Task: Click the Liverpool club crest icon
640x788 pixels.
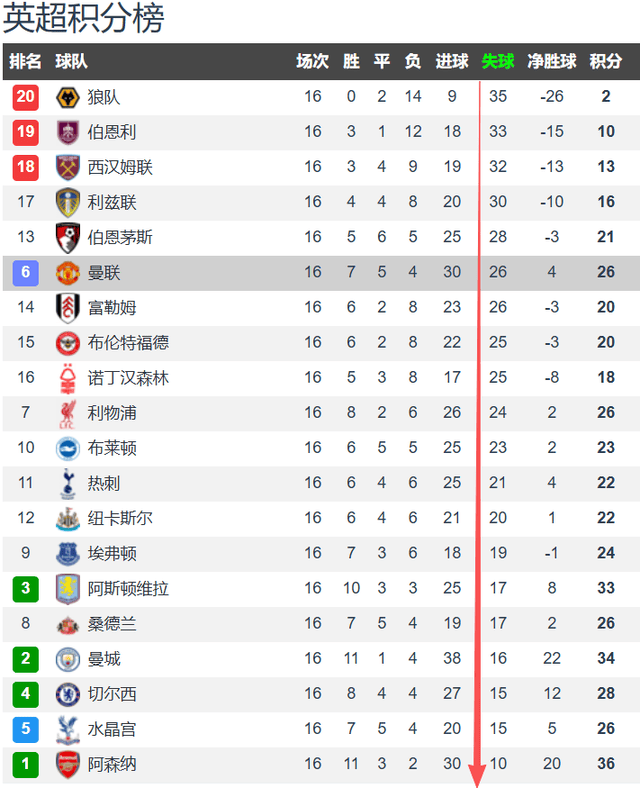Action: pyautogui.click(x=68, y=412)
